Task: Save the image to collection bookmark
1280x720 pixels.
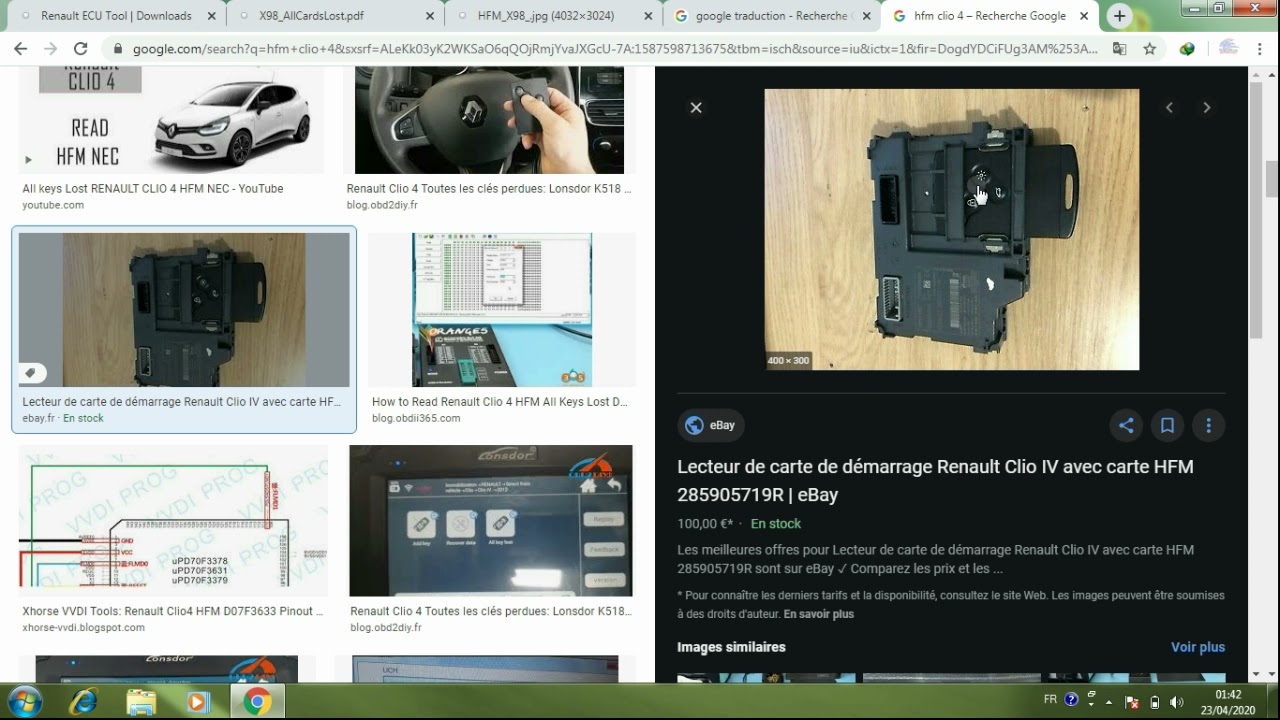Action: pos(1167,426)
